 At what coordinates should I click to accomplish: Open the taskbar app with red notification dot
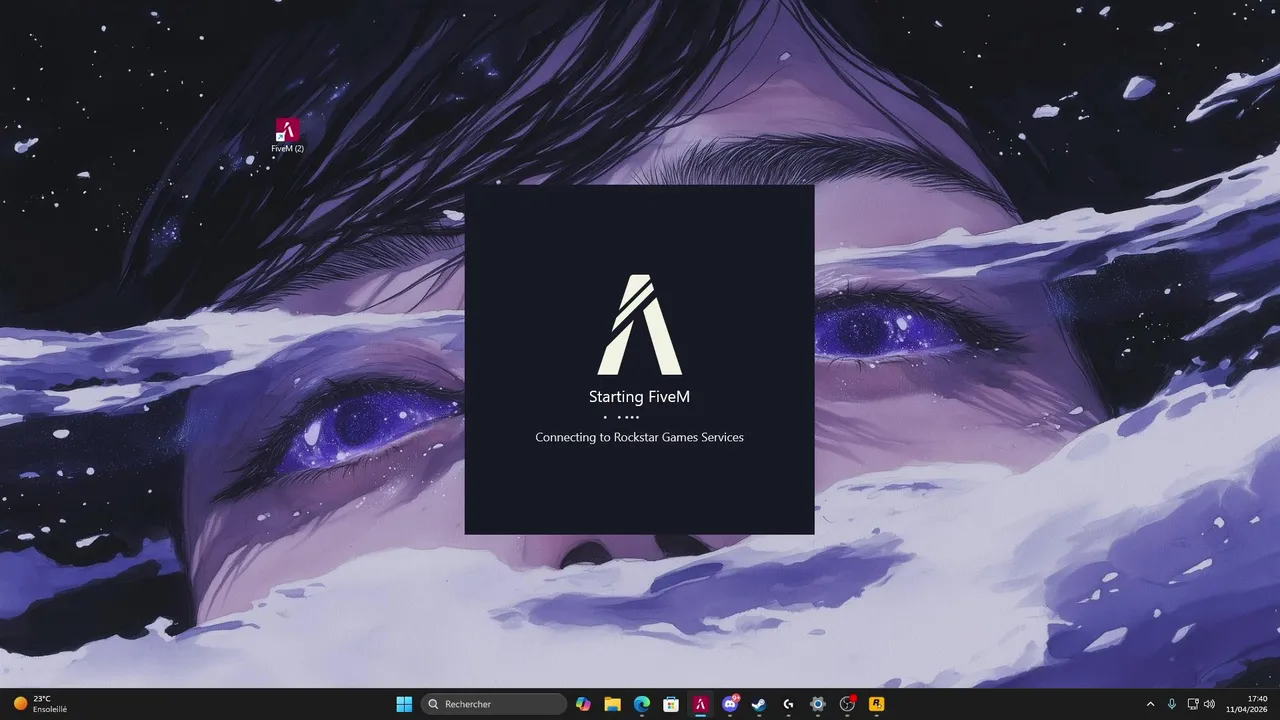click(847, 704)
